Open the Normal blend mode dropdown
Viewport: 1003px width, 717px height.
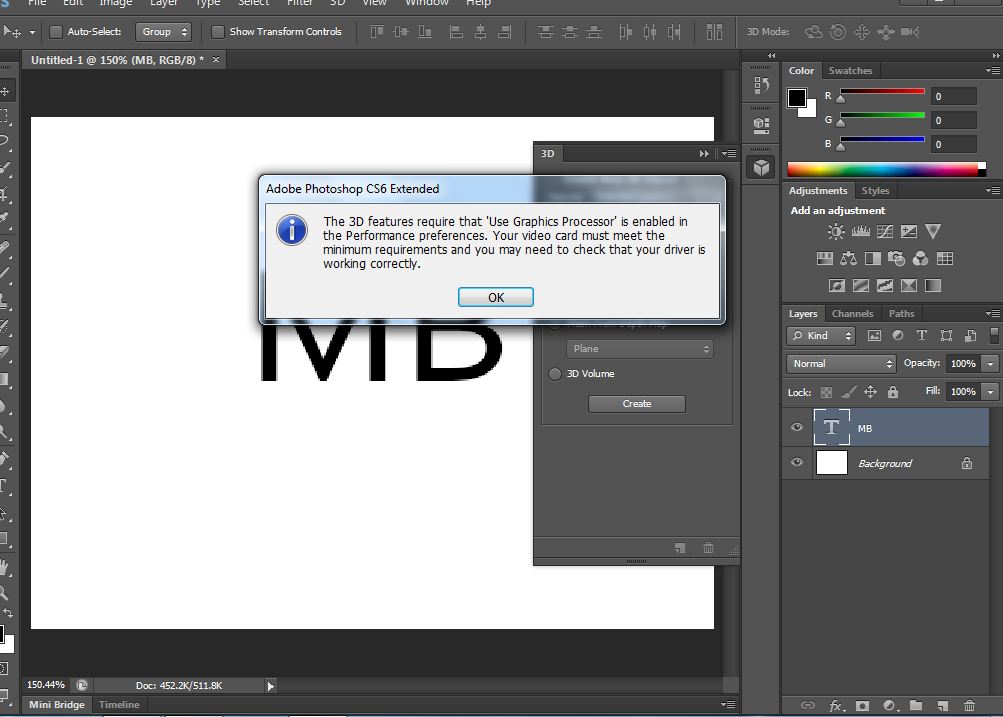point(841,363)
